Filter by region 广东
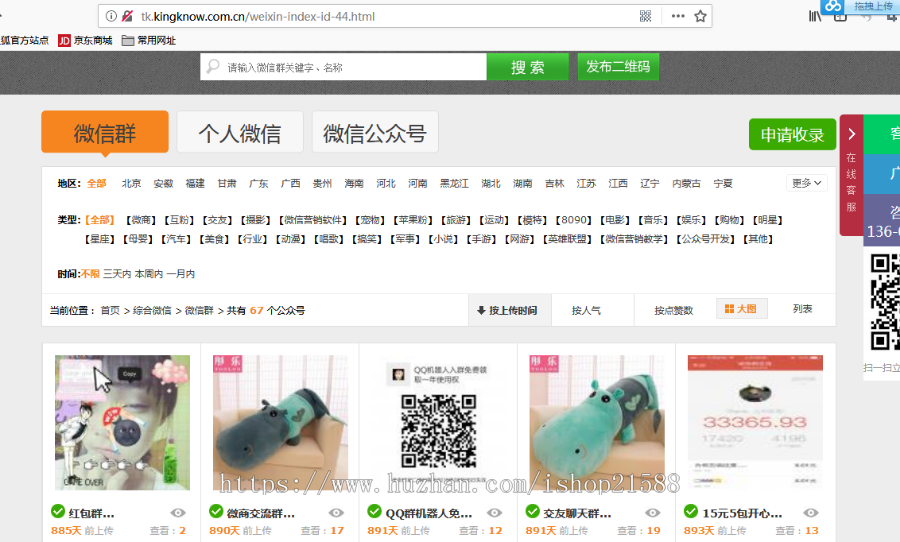Viewport: 900px width, 542px height. [259, 183]
